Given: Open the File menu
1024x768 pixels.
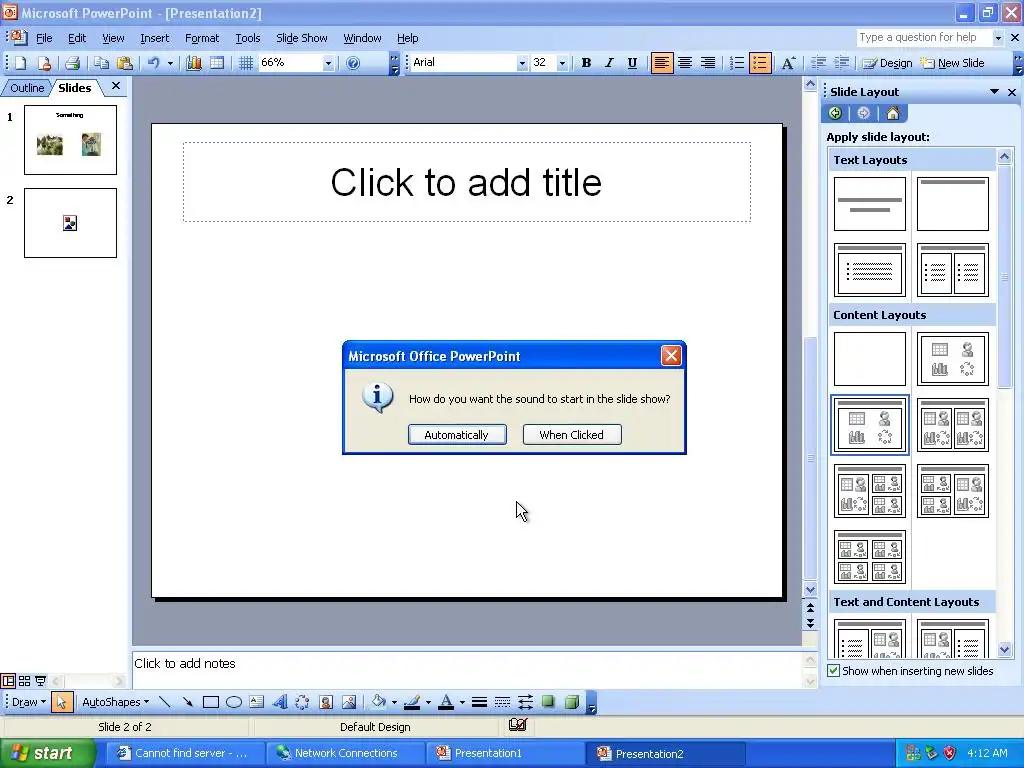Looking at the screenshot, I should [x=44, y=38].
